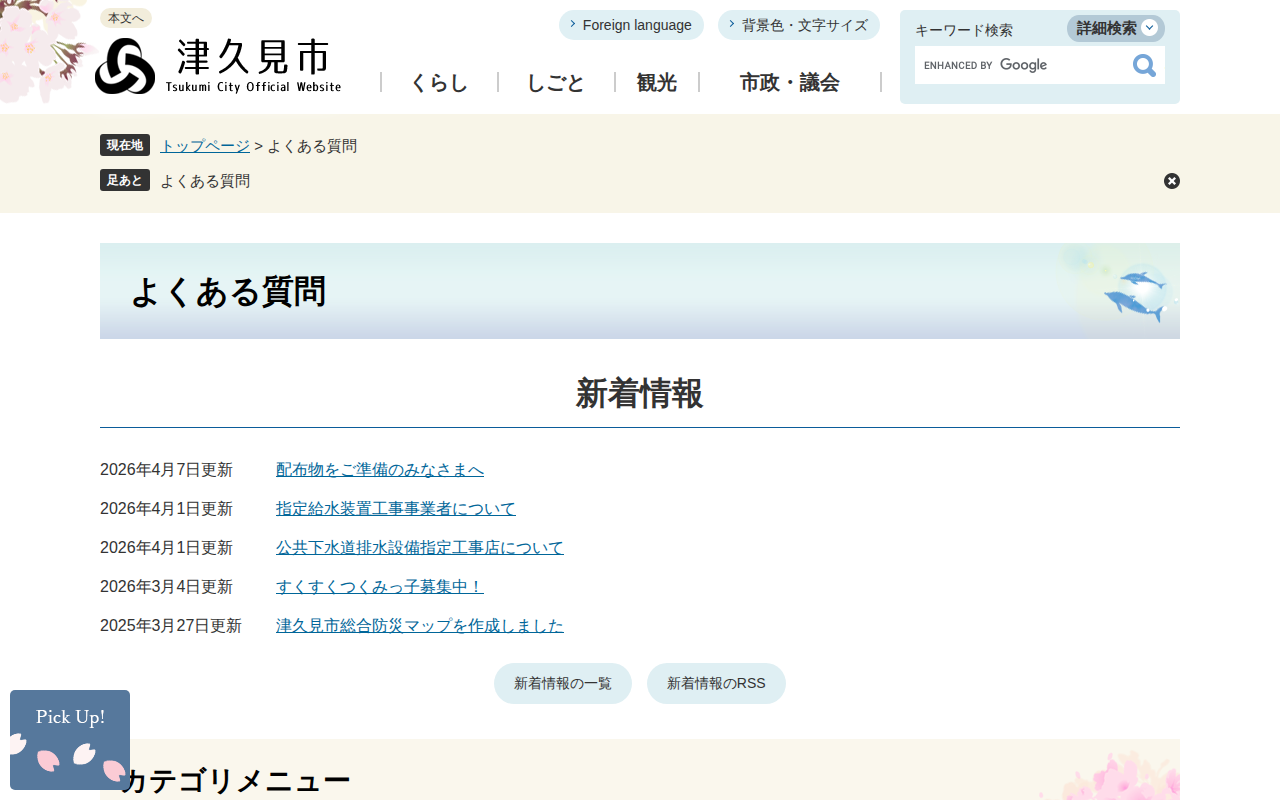
Task: Open 津久見市総合防災マップを作成しました article
Action: tap(420, 626)
